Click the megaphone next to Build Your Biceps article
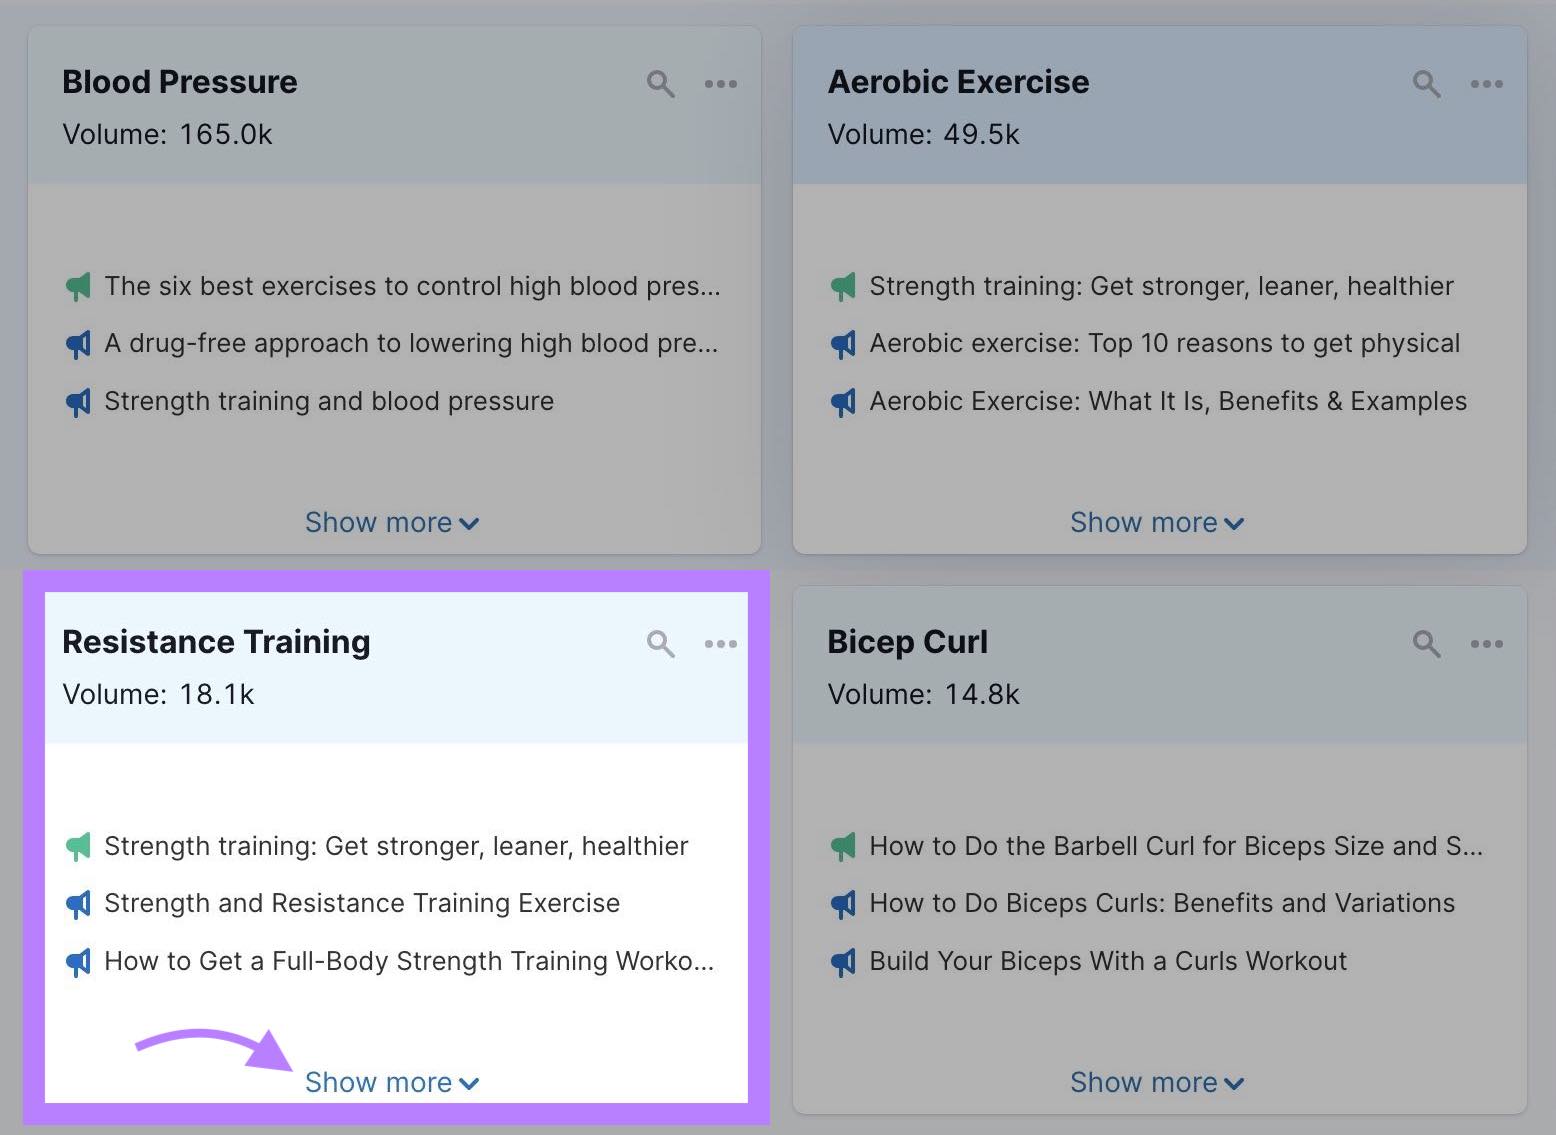Viewport: 1556px width, 1135px height. [843, 962]
